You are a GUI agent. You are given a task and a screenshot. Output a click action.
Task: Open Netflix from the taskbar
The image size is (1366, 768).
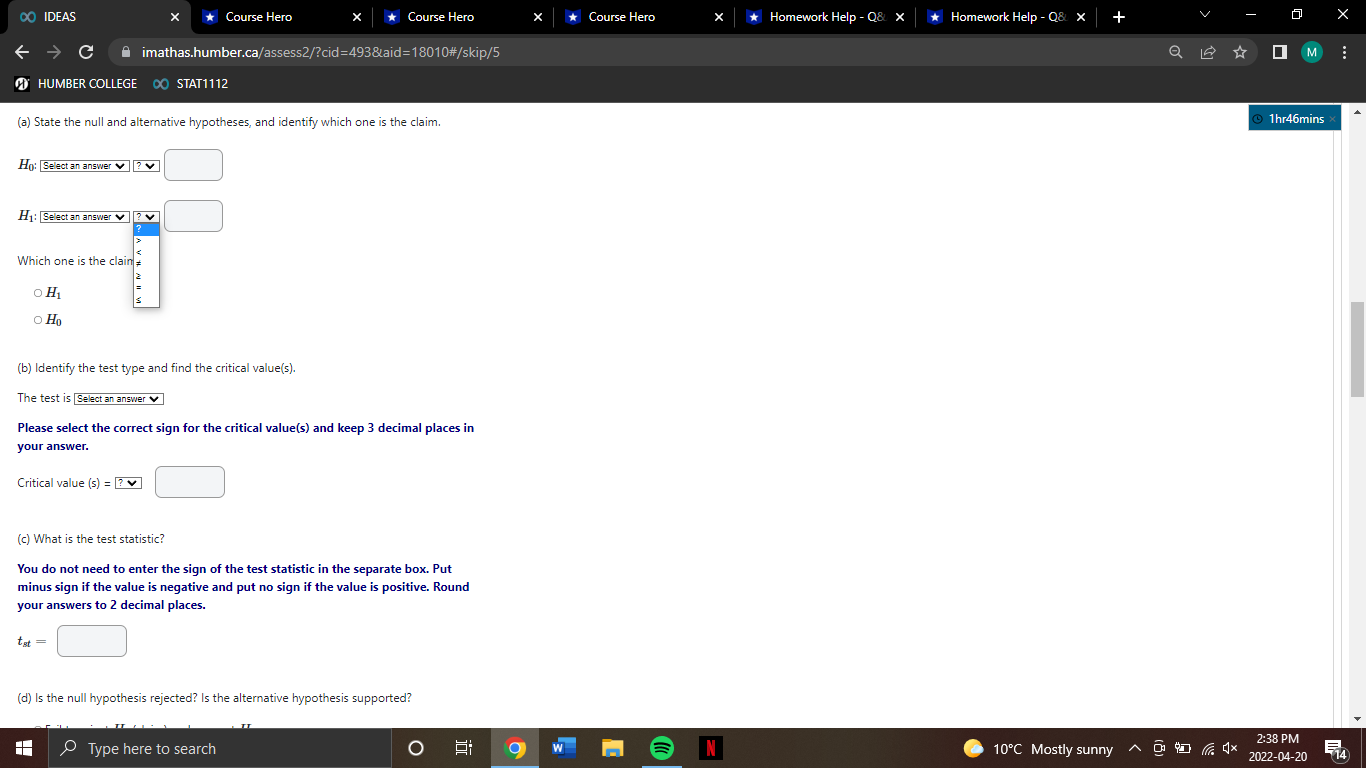pyautogui.click(x=710, y=748)
